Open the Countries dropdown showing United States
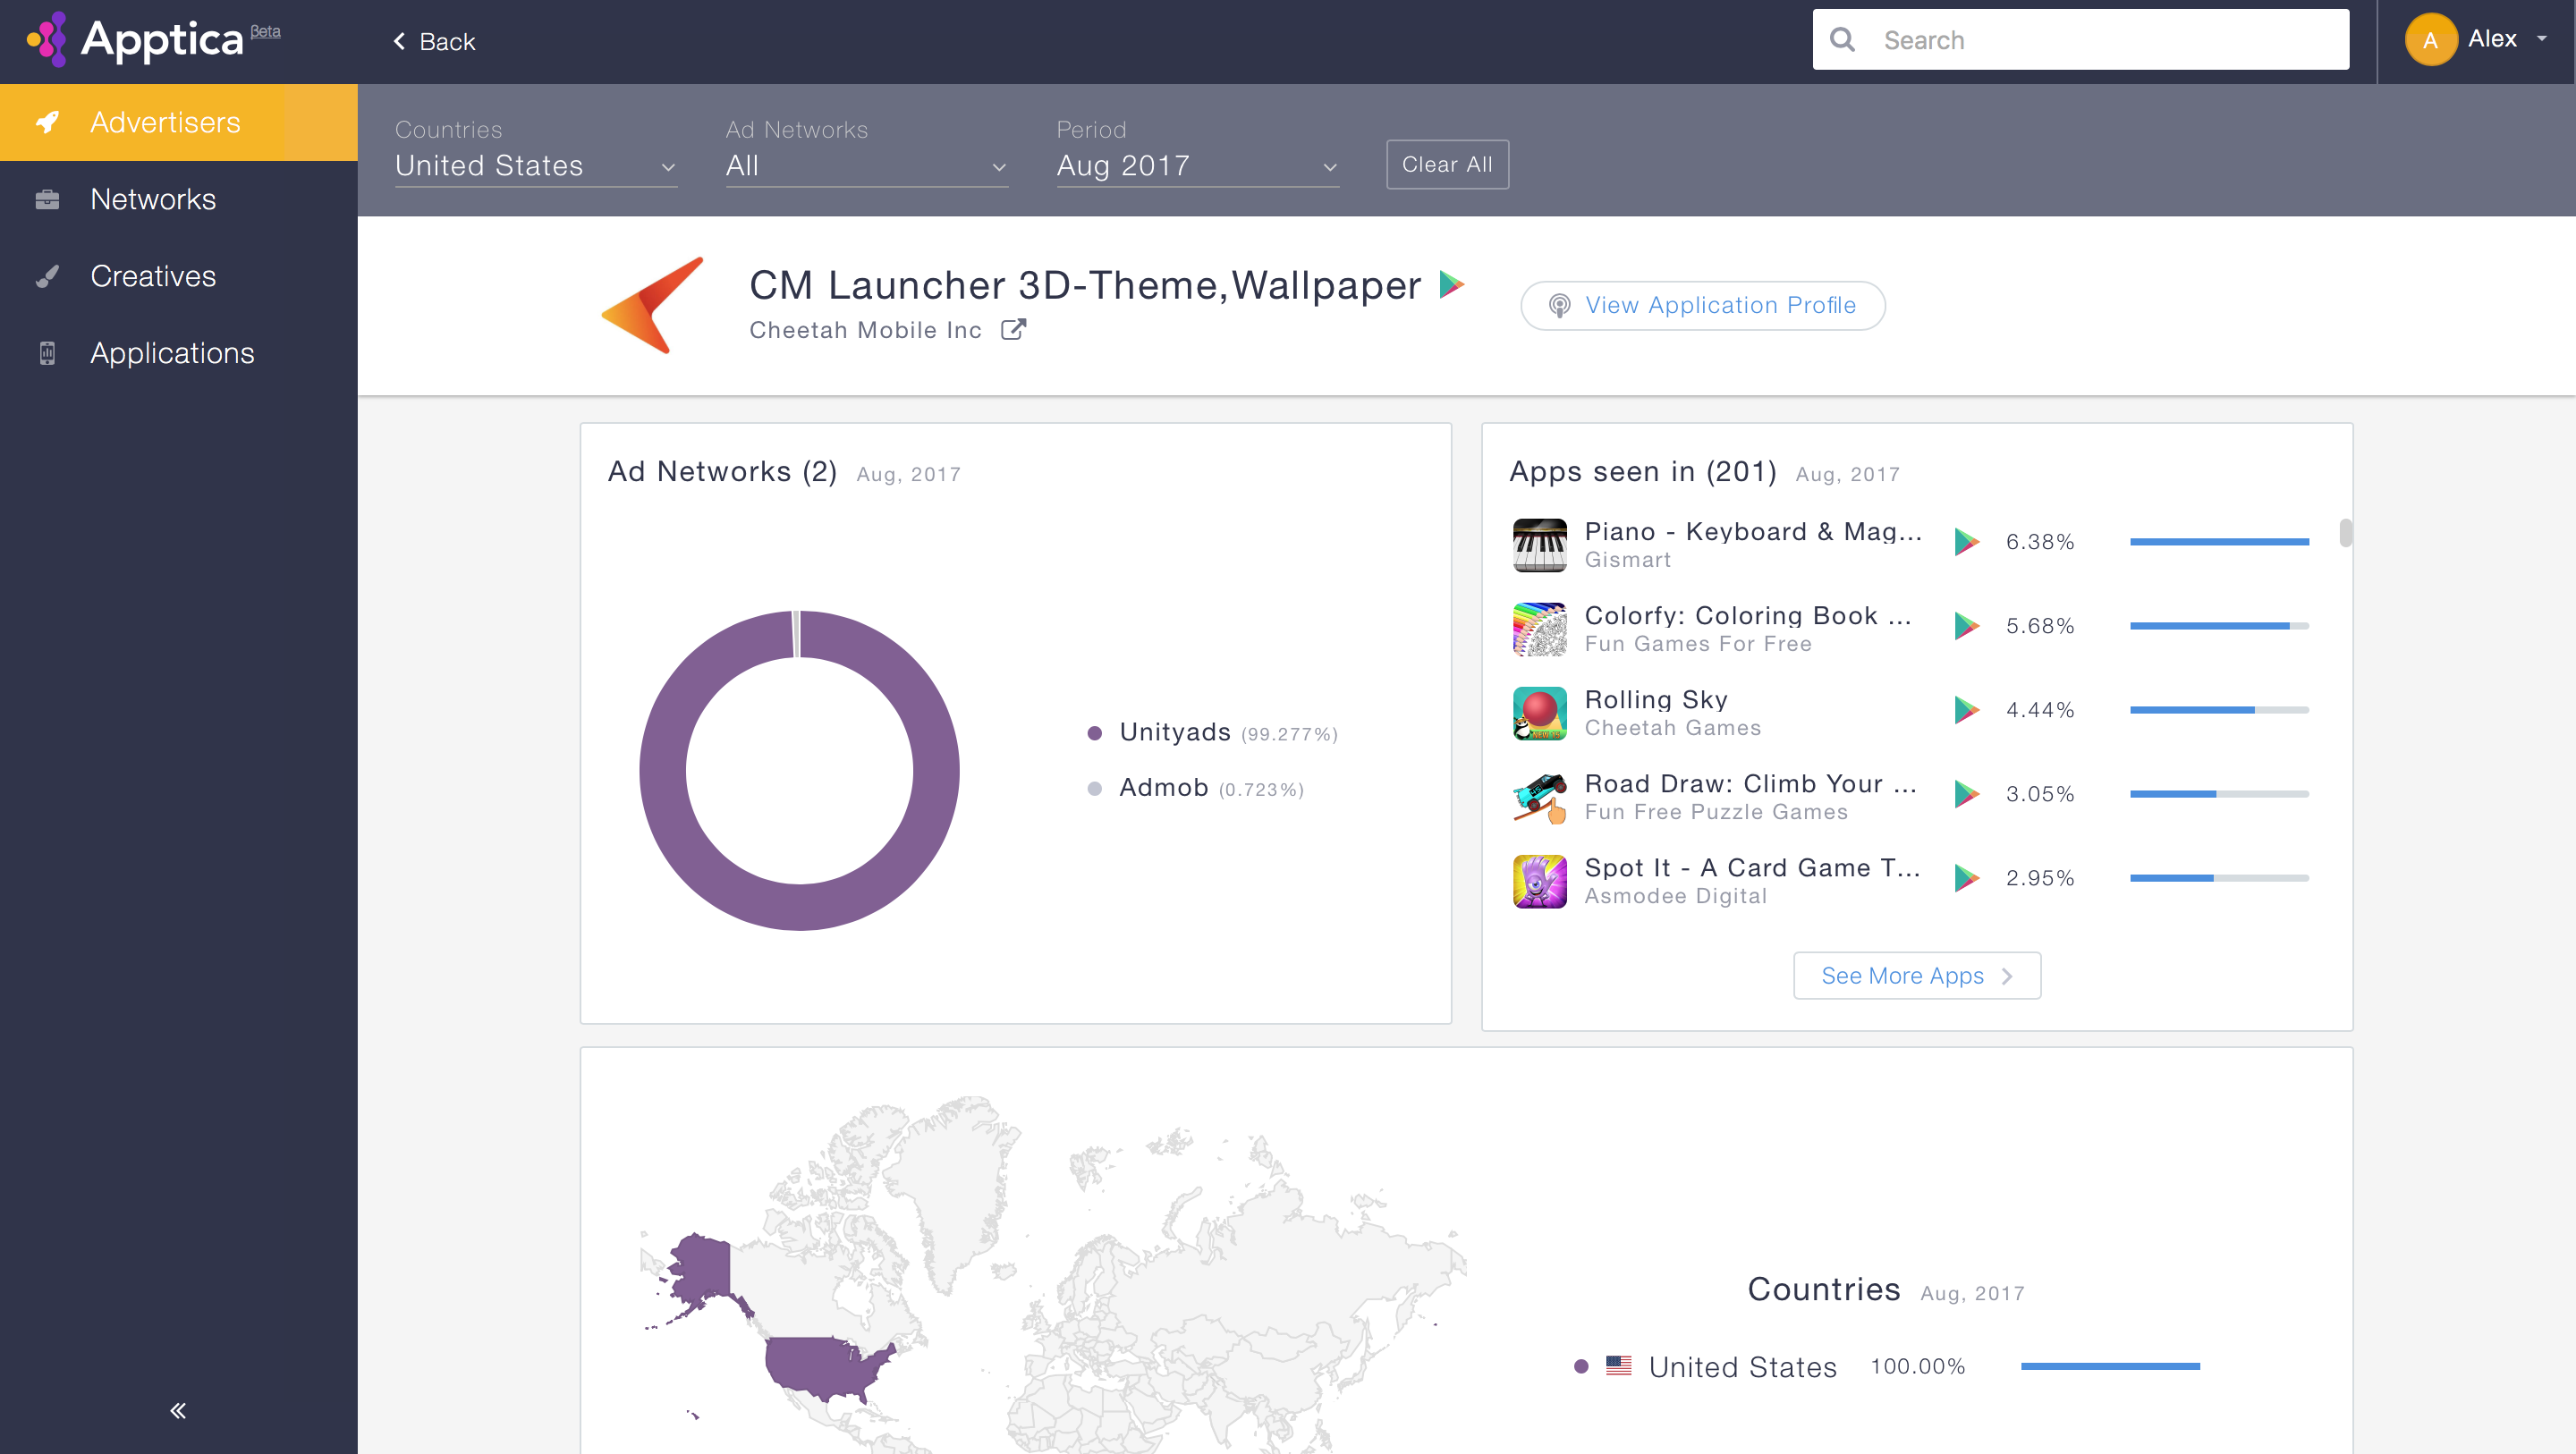Viewport: 2576px width, 1454px height. point(536,166)
